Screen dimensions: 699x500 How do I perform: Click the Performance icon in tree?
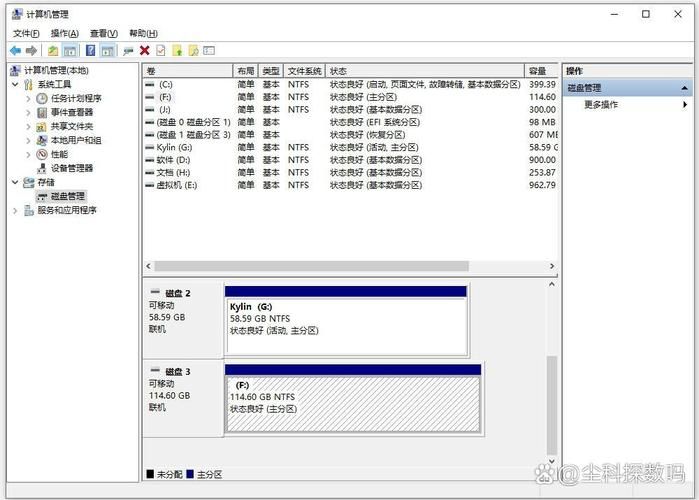coord(42,154)
